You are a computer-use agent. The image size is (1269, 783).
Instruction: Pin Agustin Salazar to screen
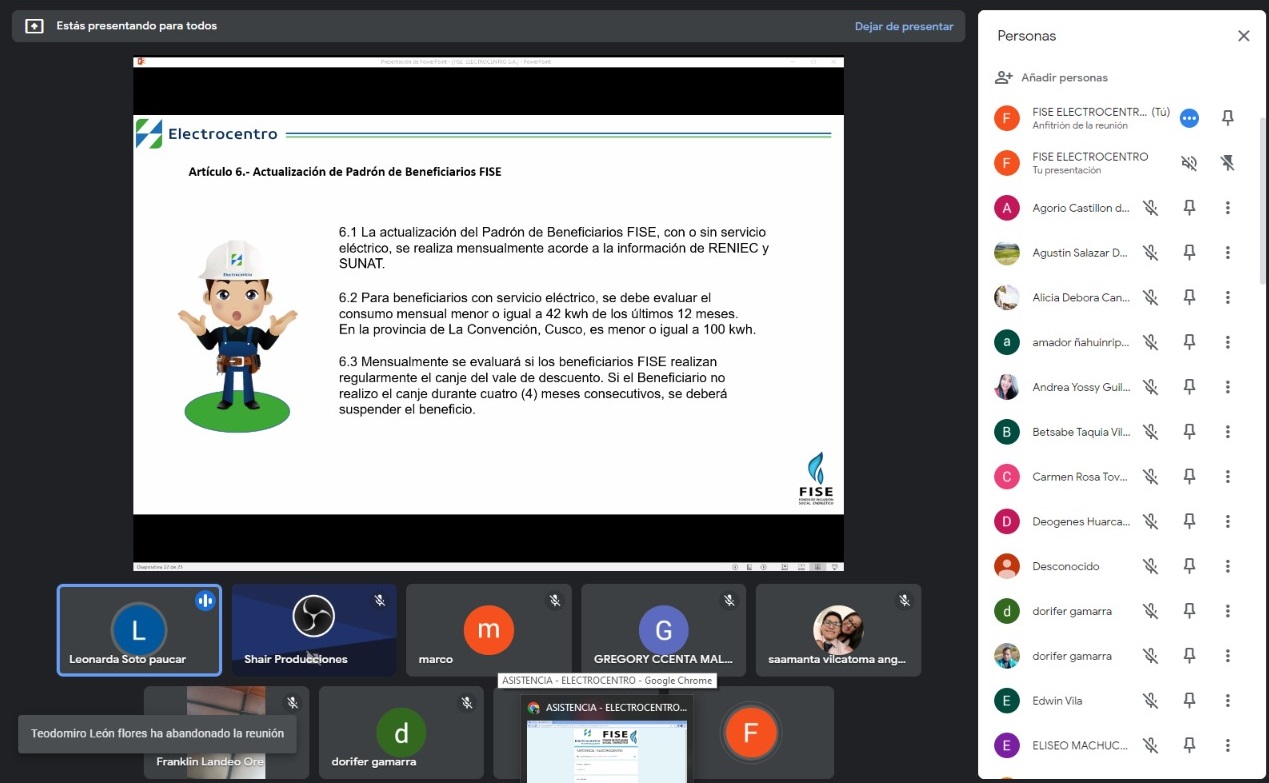(1189, 253)
